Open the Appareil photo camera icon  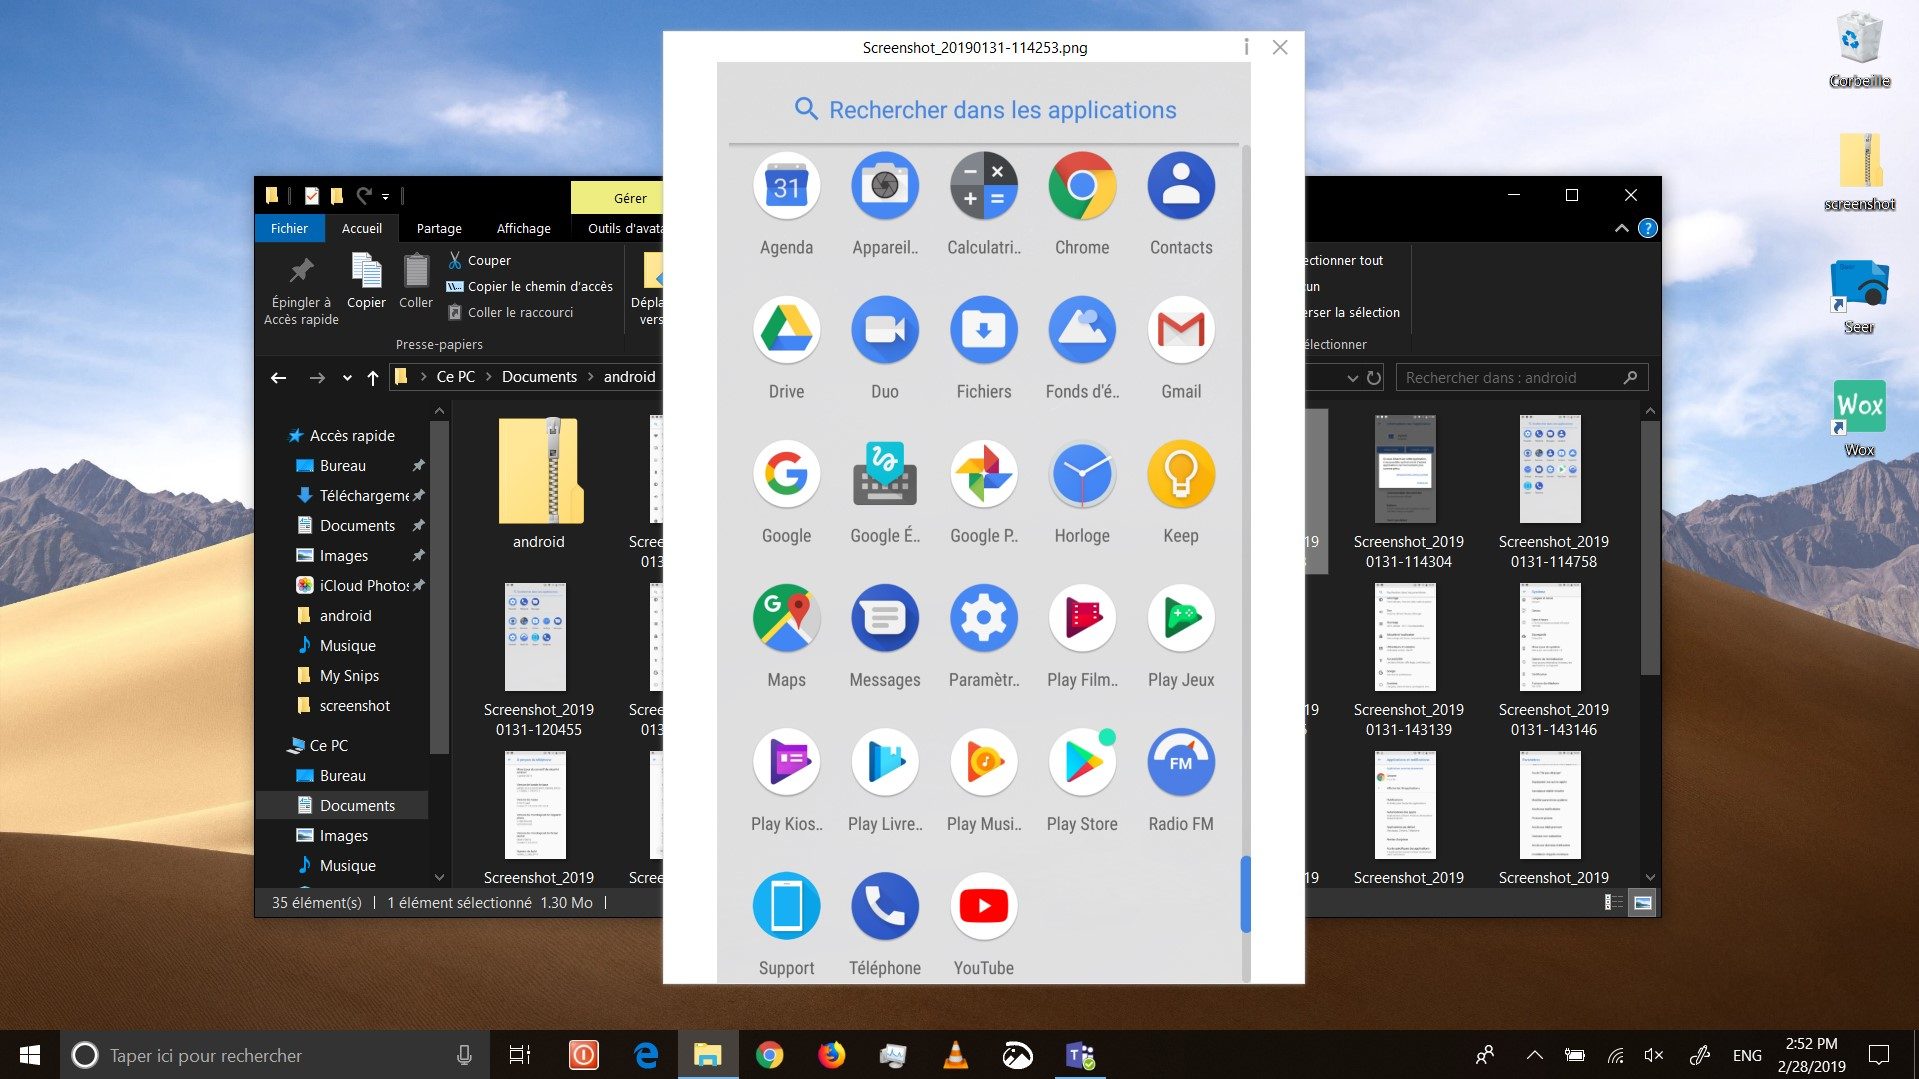click(x=884, y=186)
